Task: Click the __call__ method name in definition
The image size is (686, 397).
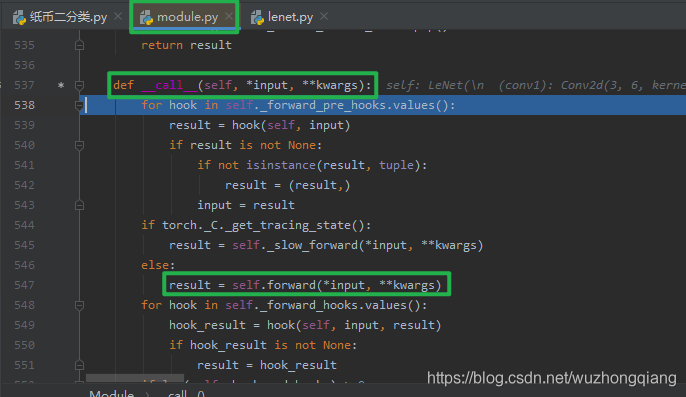Action: 169,85
